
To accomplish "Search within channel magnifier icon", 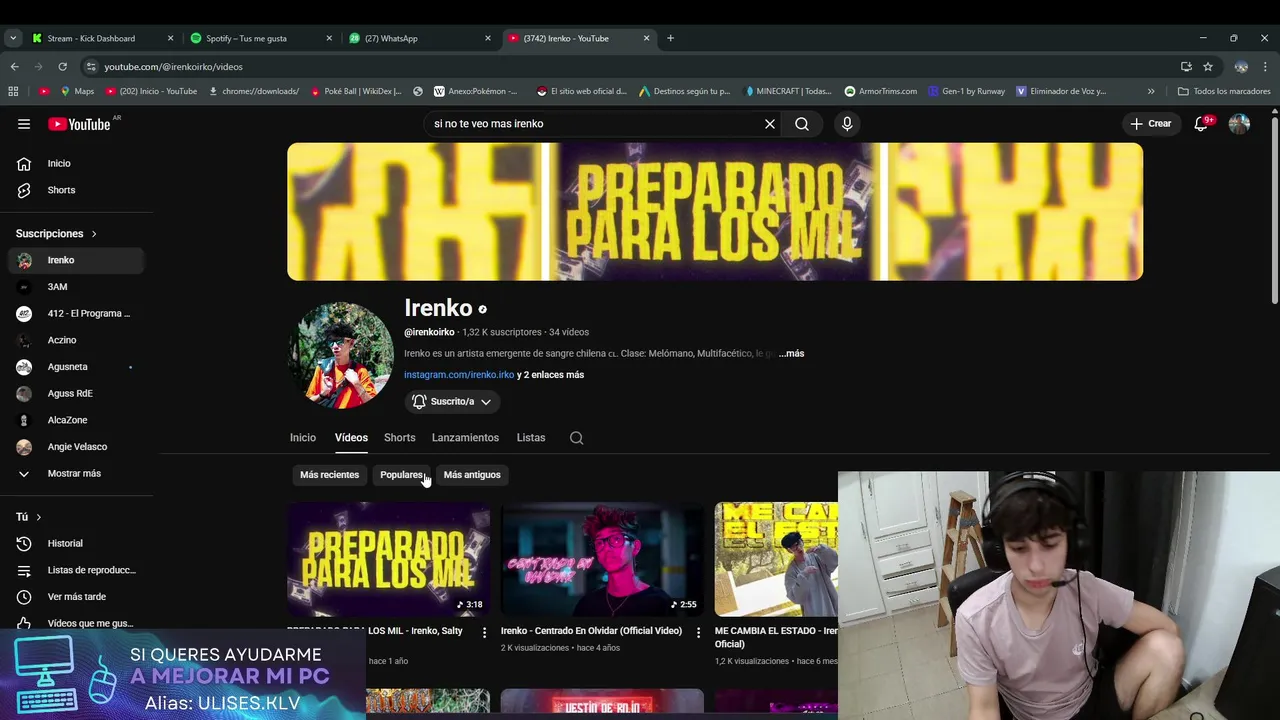I will click(577, 438).
